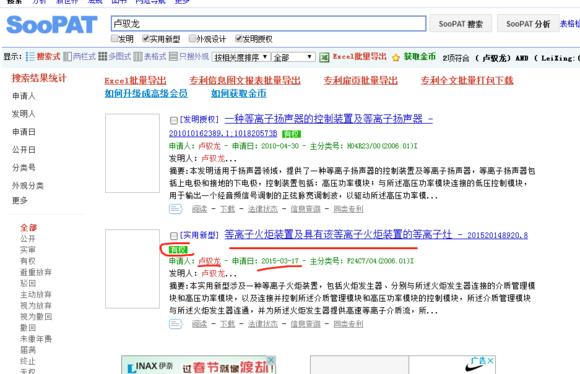
Task: Click the SooPAT 搜索 button
Action: 461,24
